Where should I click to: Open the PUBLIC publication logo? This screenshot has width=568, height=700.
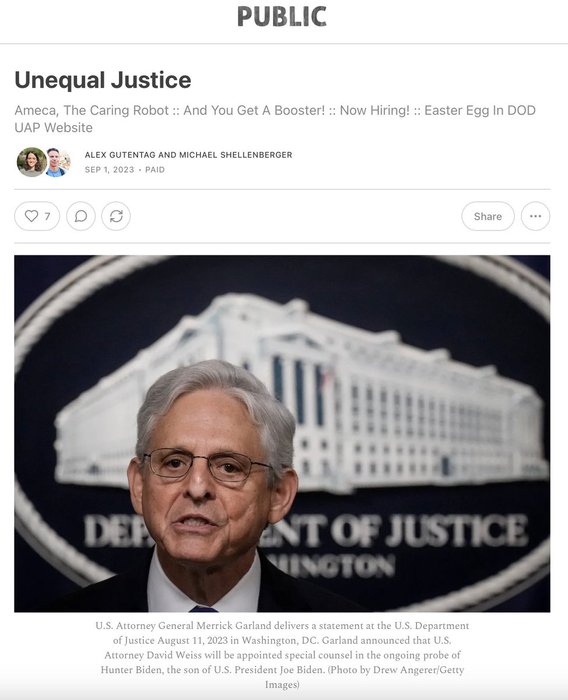click(282, 17)
